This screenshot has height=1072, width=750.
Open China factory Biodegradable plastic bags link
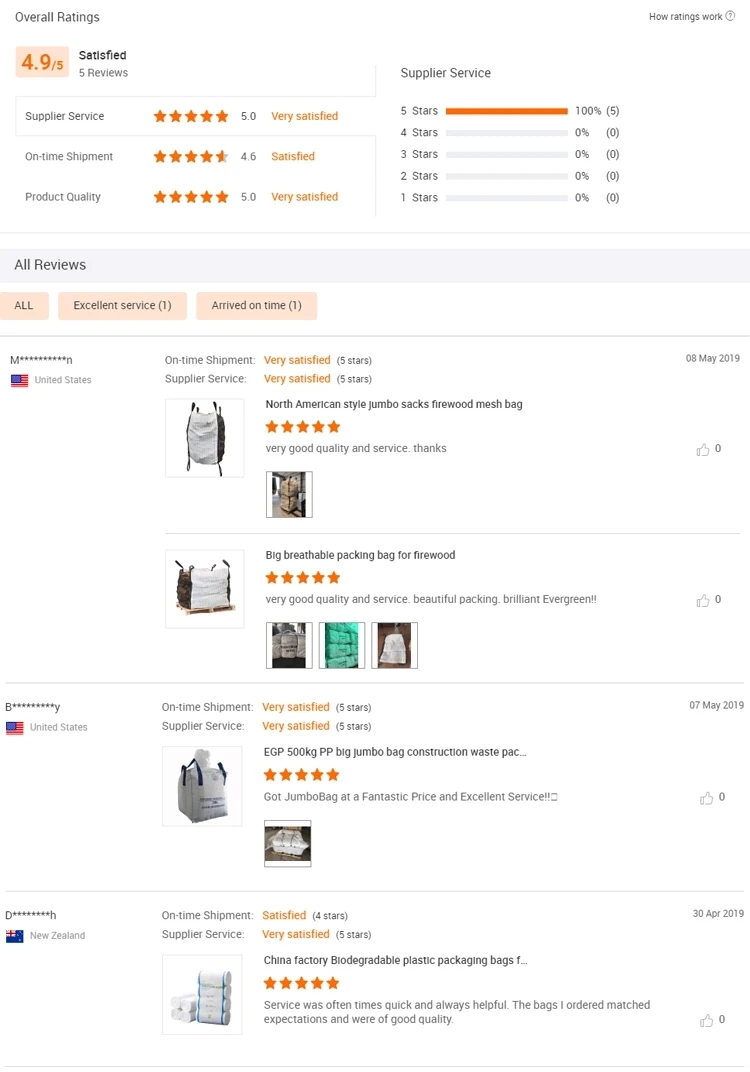(x=394, y=961)
